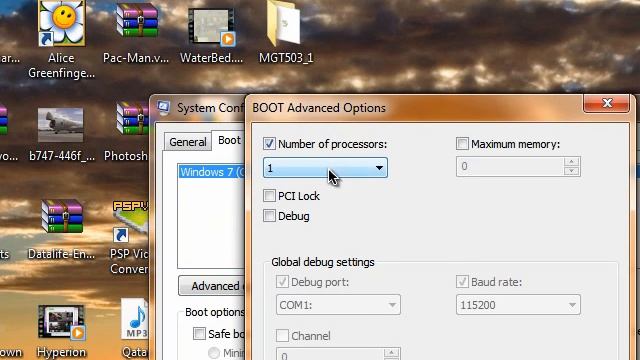Enable Safe boot in System Configuration
The width and height of the screenshot is (640, 360).
199,333
